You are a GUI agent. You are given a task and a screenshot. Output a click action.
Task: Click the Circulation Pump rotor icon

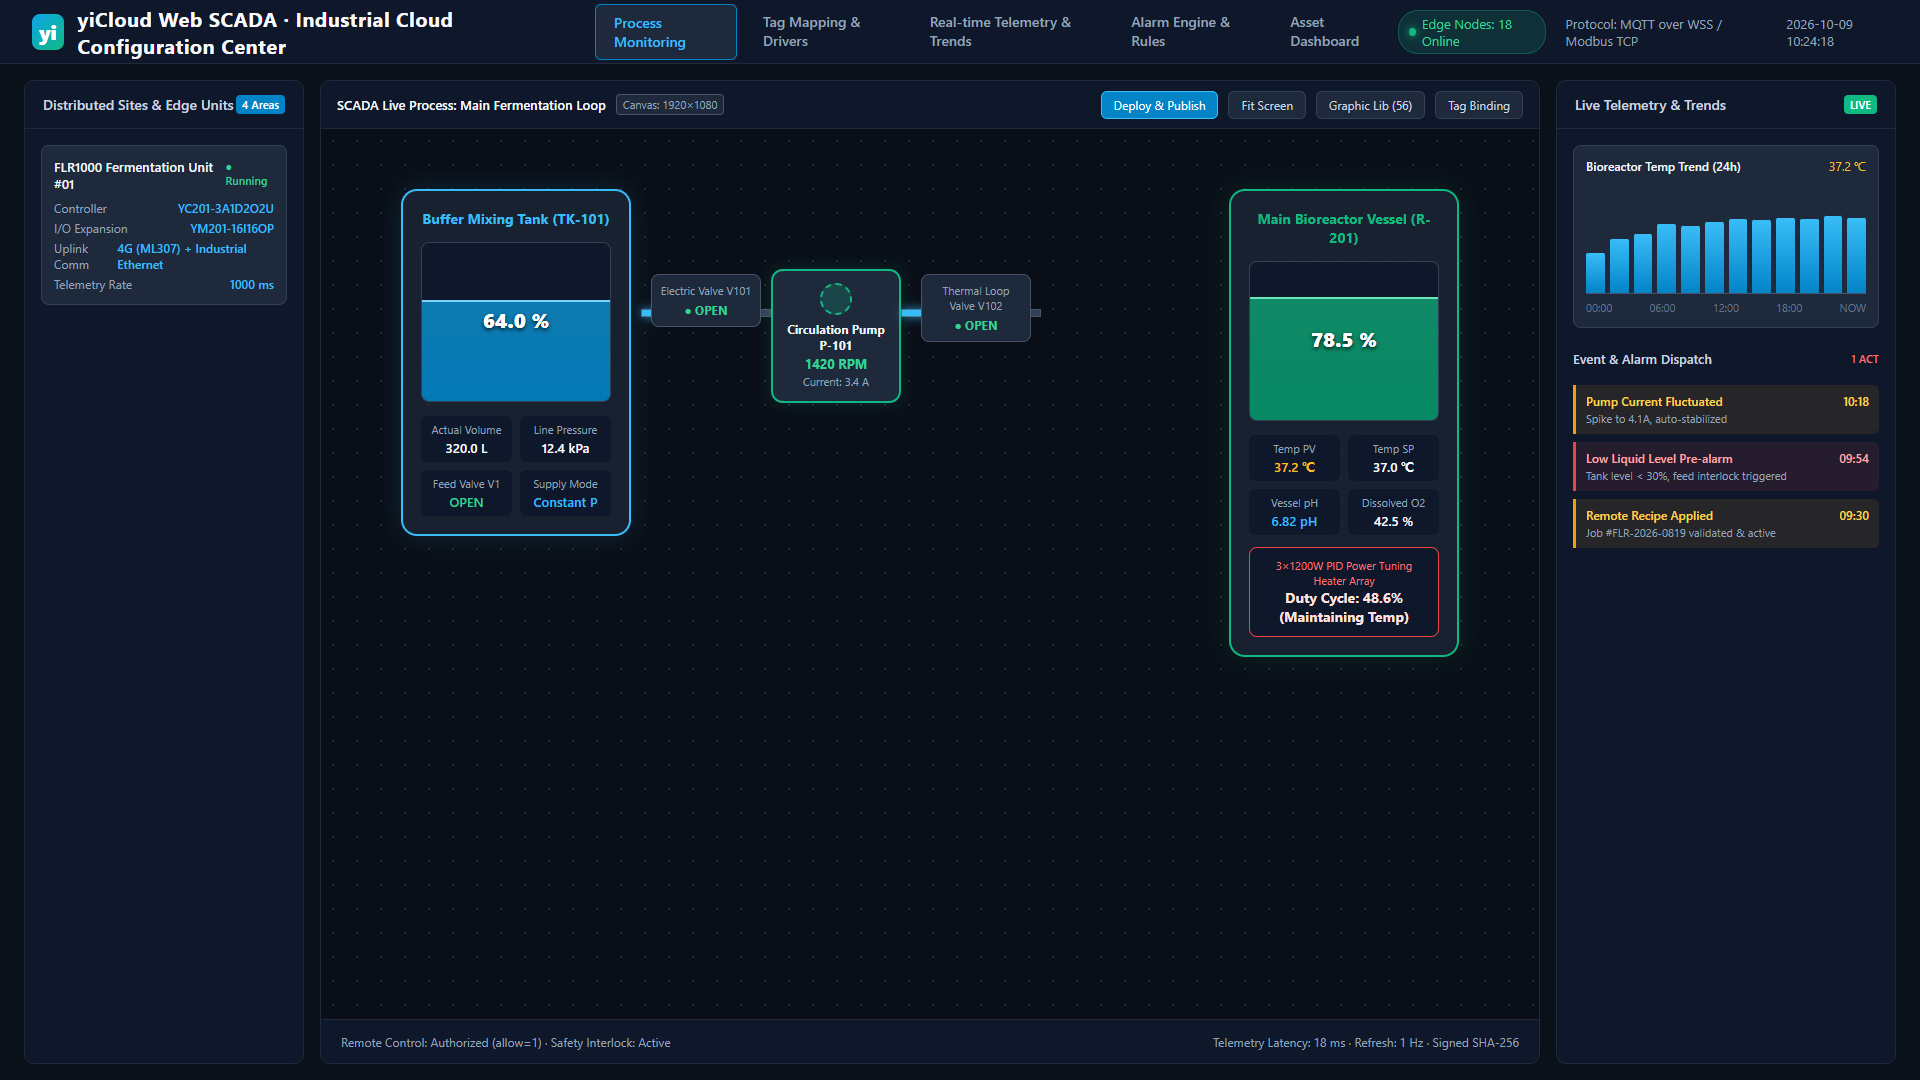(x=836, y=298)
